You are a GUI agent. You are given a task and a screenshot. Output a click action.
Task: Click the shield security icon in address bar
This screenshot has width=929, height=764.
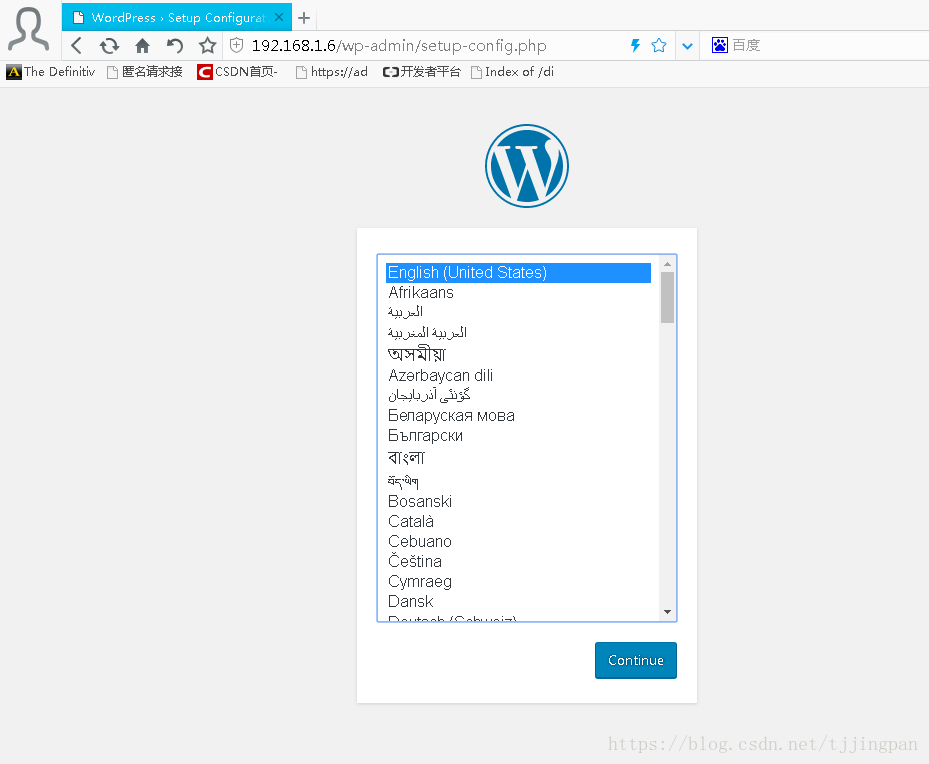click(236, 45)
